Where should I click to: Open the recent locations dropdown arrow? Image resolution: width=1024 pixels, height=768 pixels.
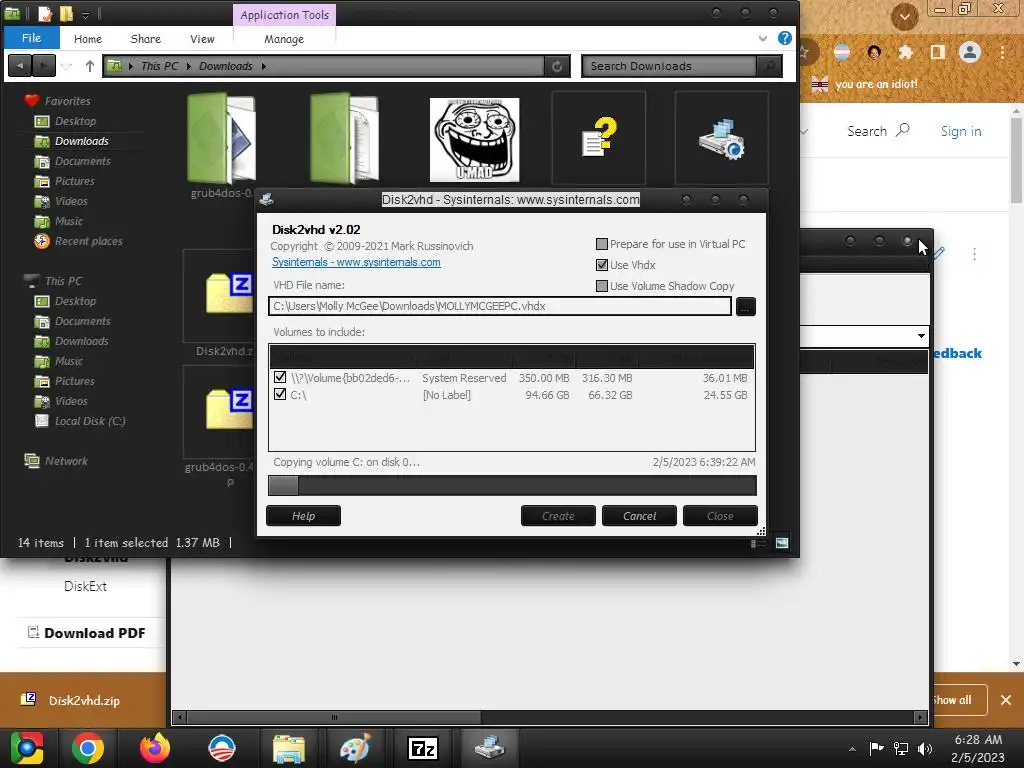(66, 66)
